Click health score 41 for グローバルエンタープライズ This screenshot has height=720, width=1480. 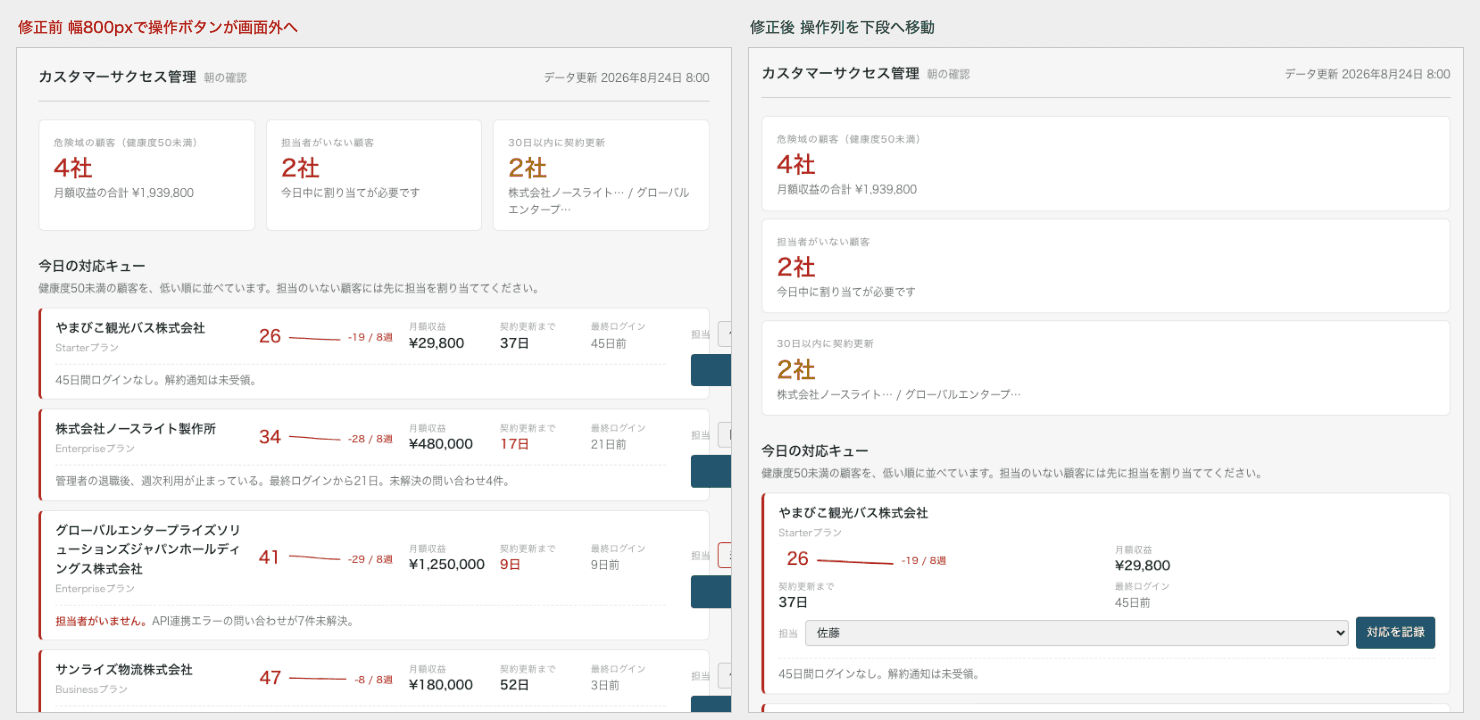[x=270, y=558]
